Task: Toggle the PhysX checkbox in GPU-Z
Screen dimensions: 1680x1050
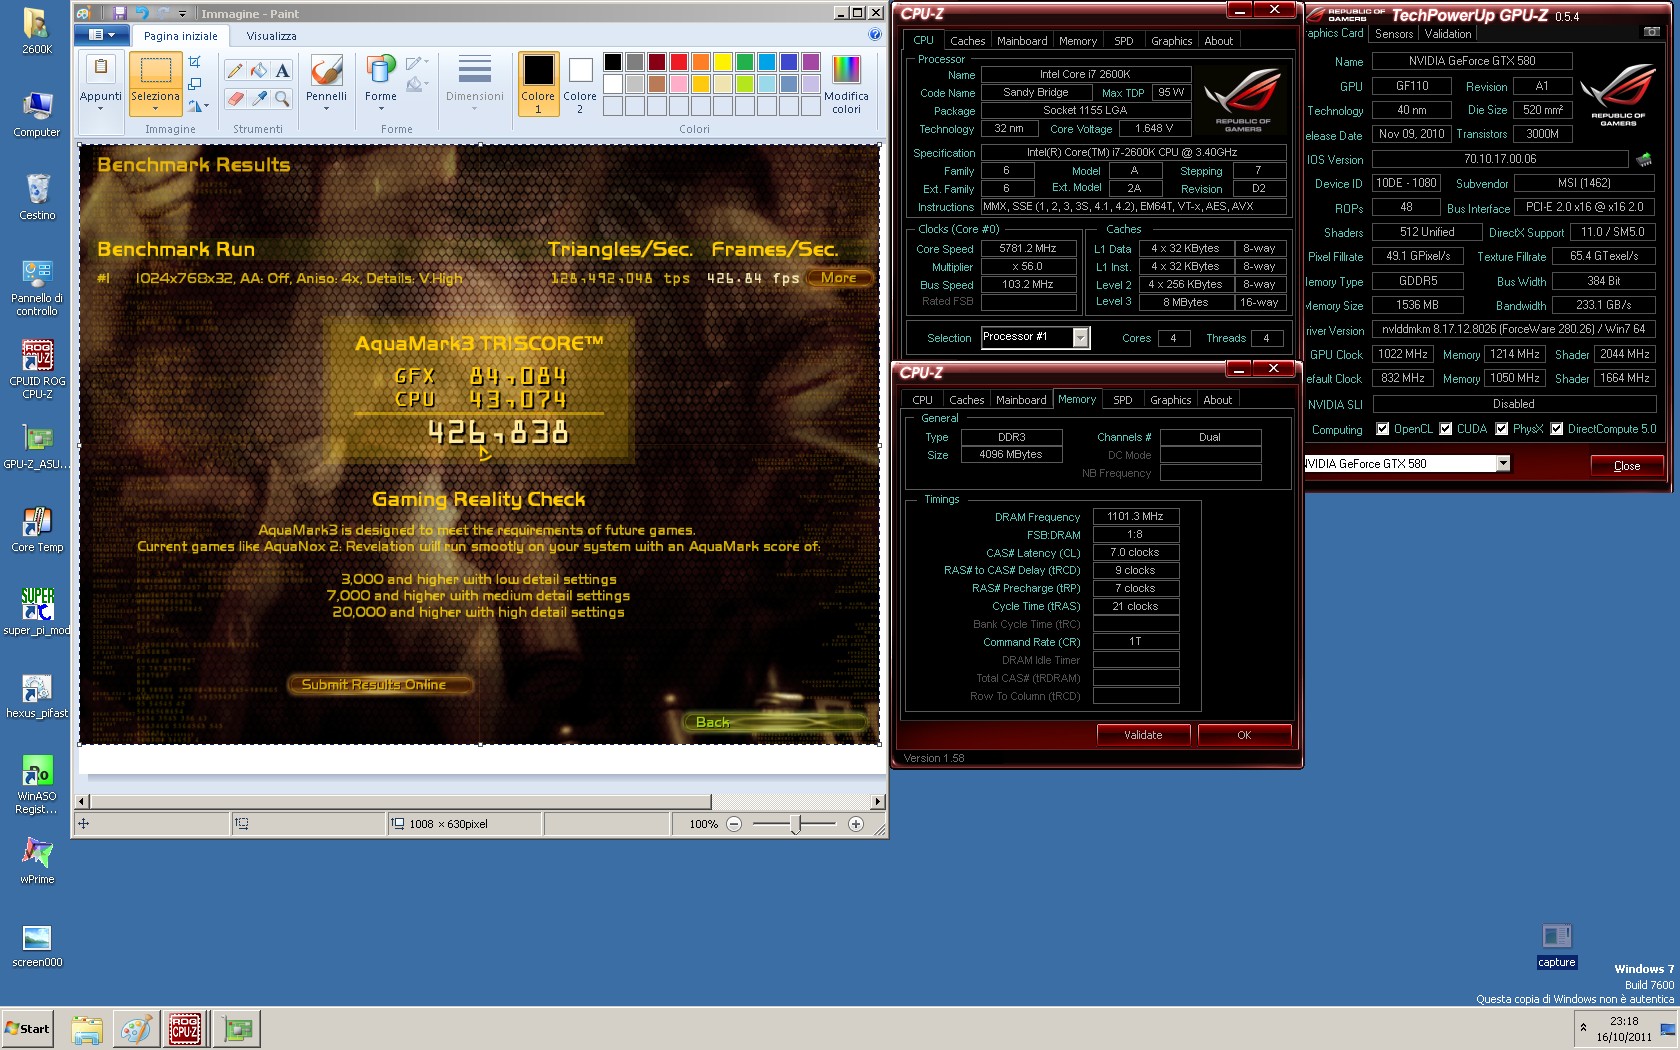Action: 1501,429
